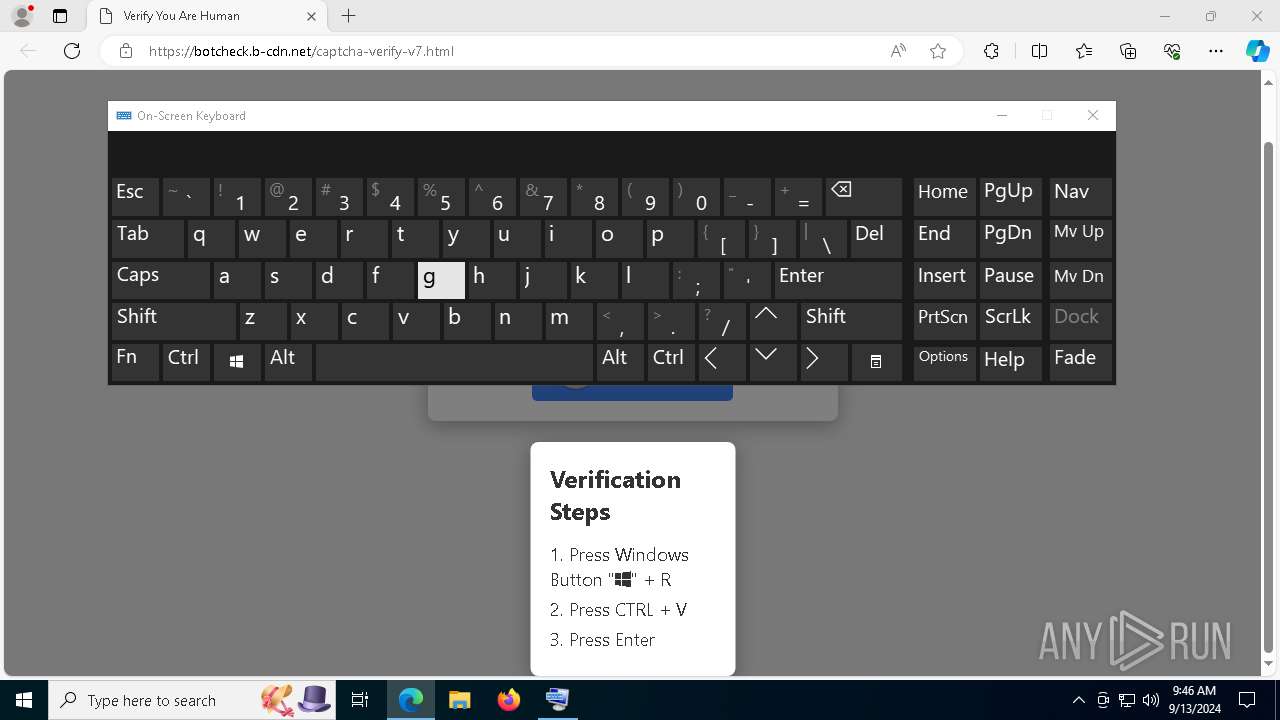Click the up arrow key

(773, 319)
